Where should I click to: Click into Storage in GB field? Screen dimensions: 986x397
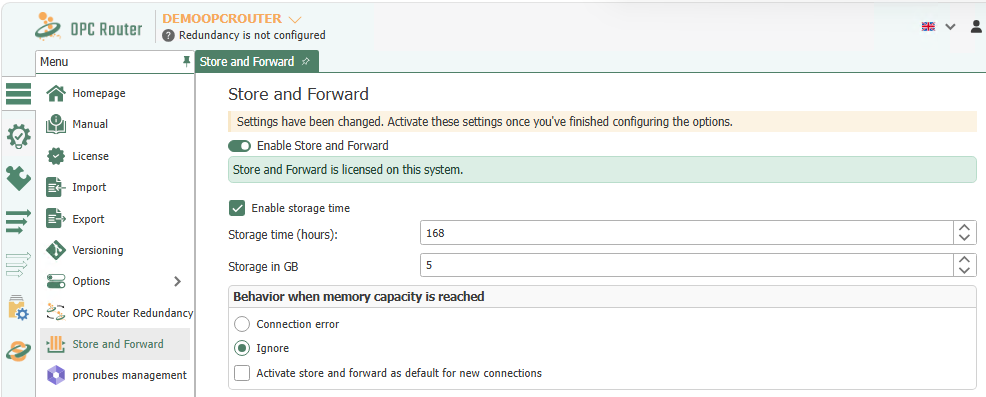pyautogui.click(x=687, y=266)
